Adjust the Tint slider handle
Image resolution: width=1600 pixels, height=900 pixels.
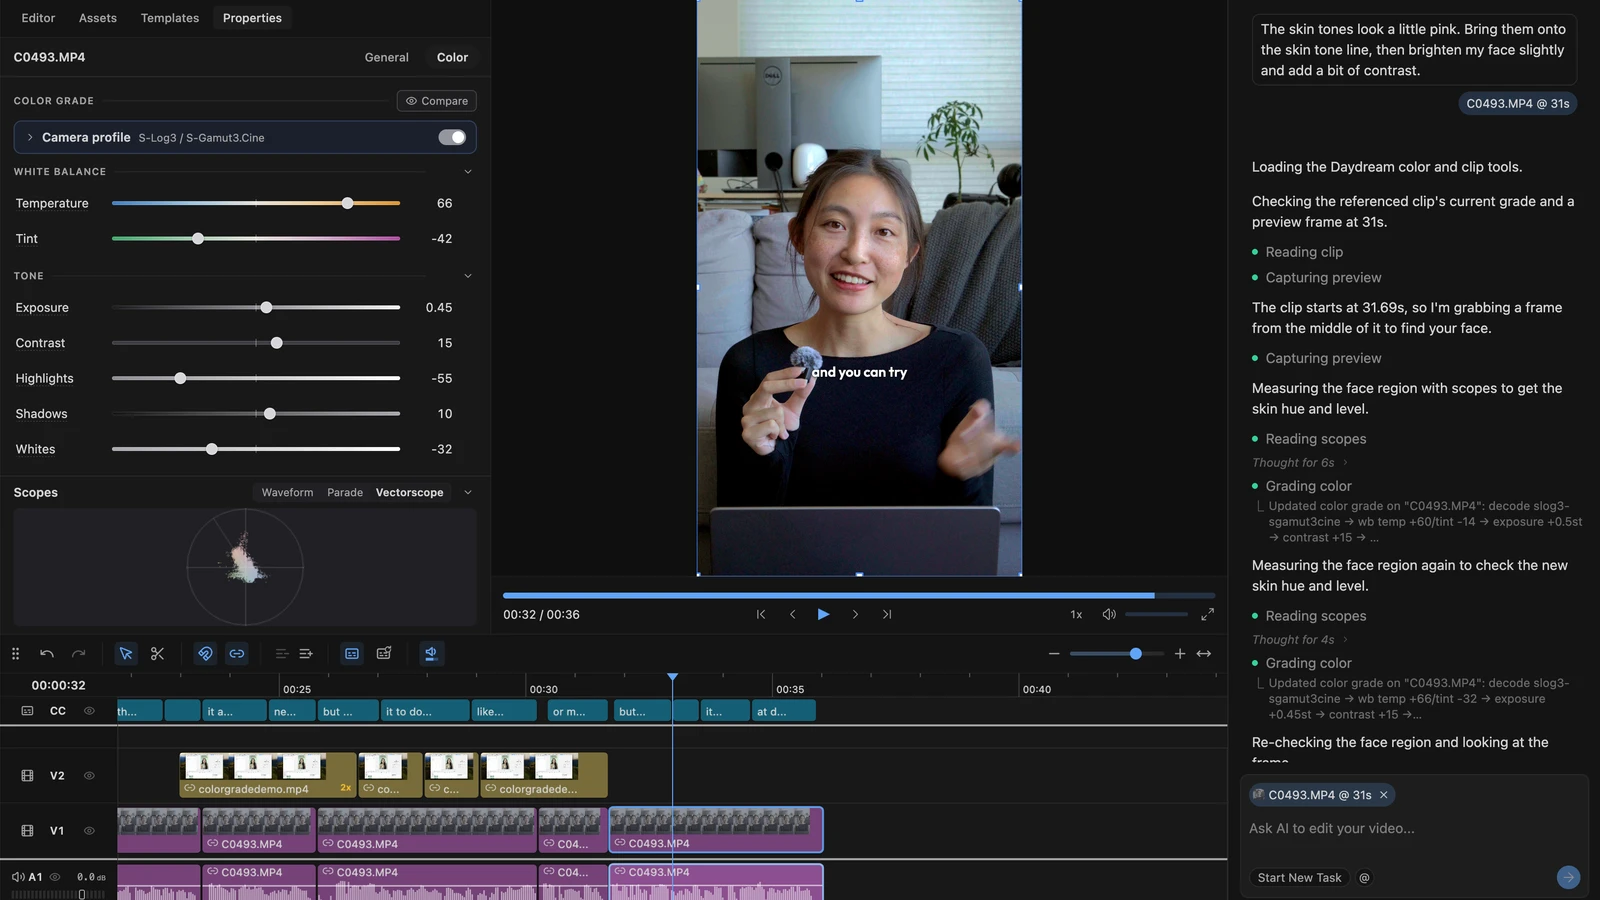[198, 238]
